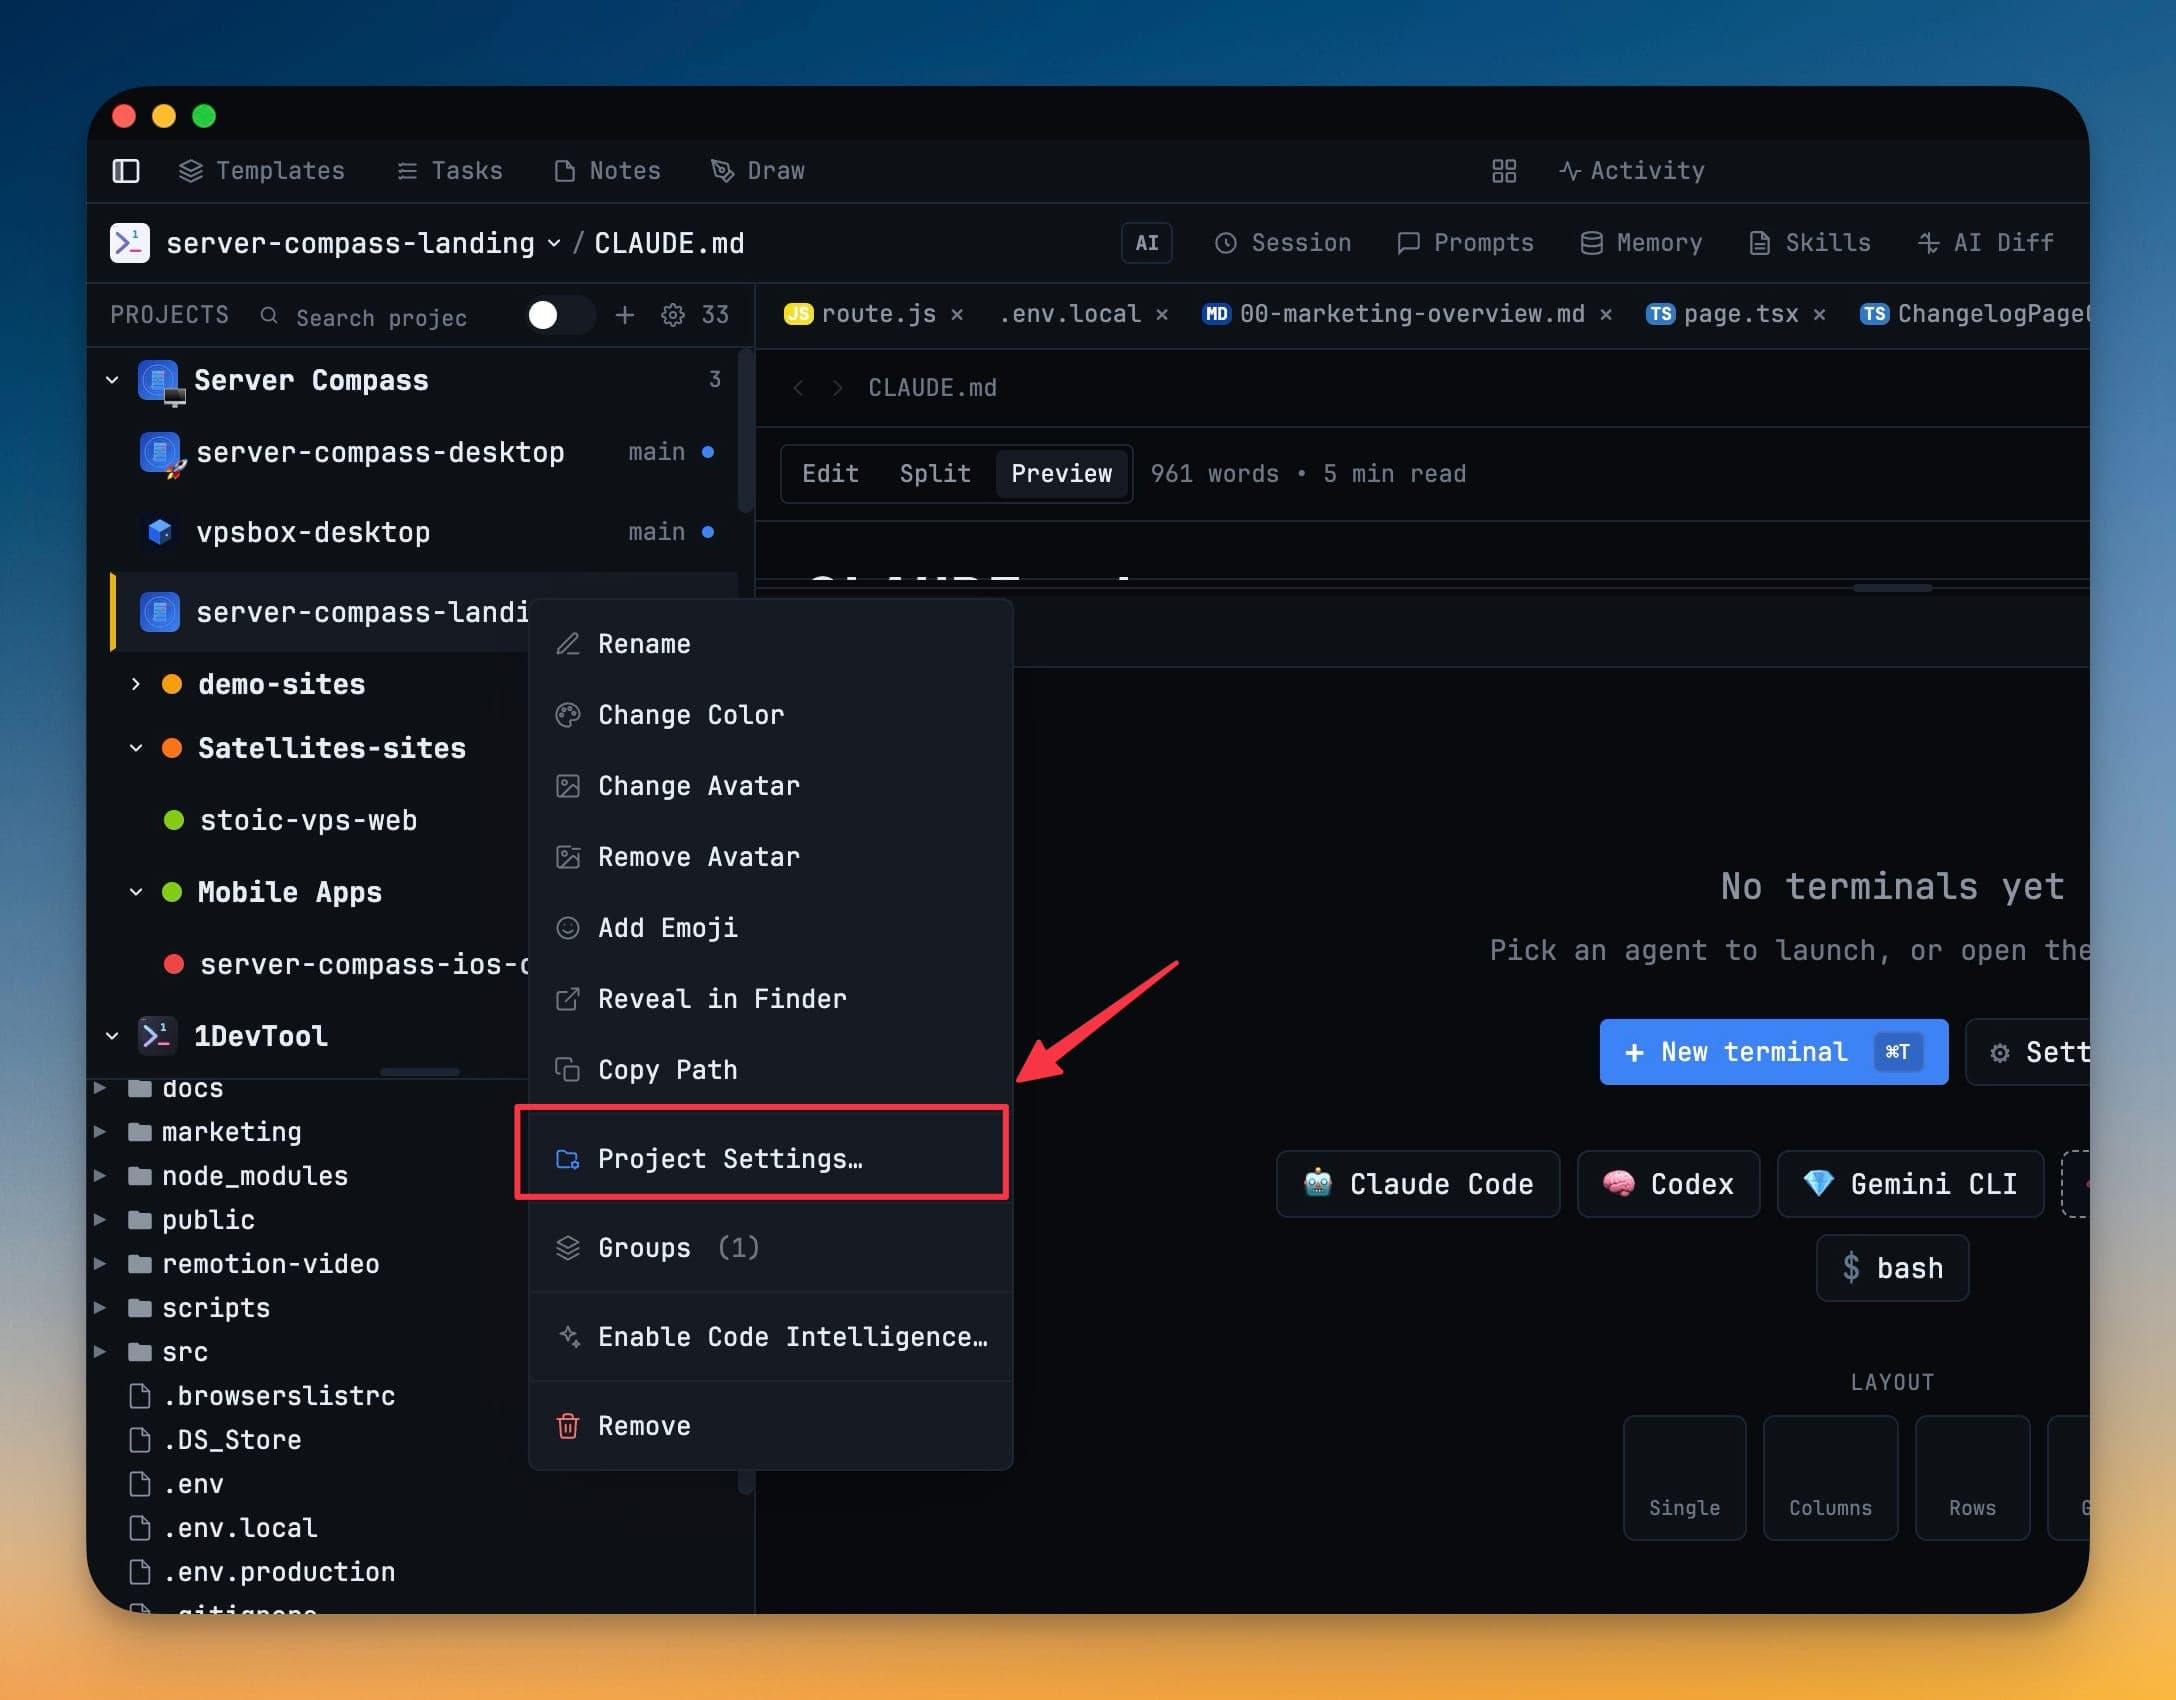Choose Change Color from the context menu
The image size is (2176, 1700).
[770, 715]
